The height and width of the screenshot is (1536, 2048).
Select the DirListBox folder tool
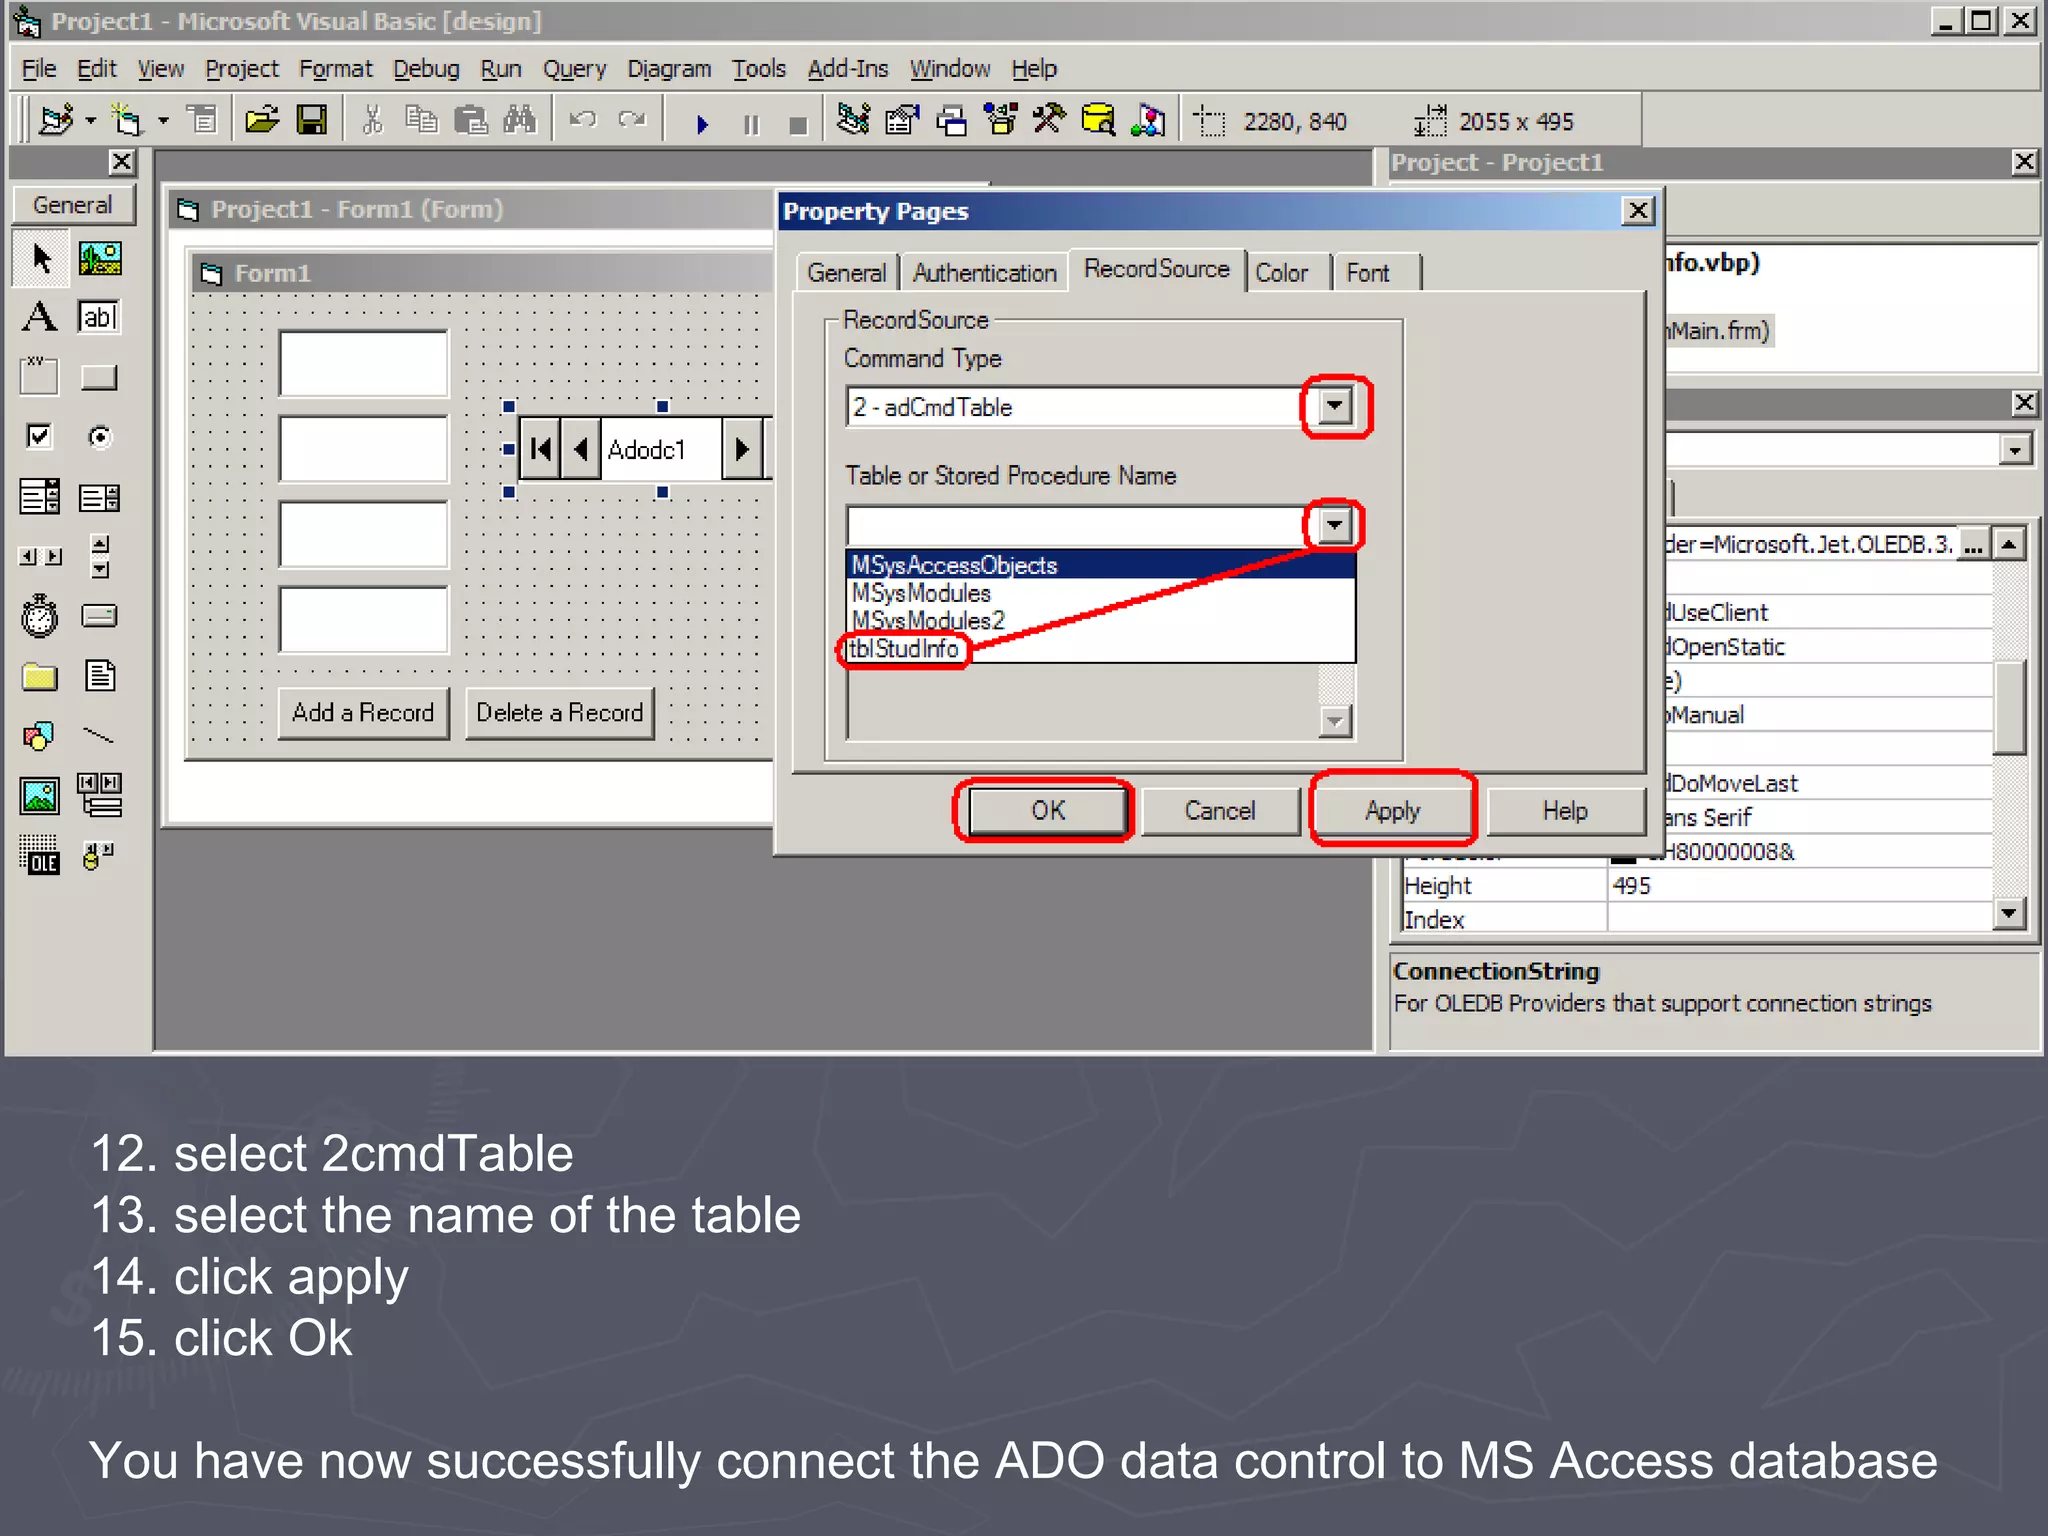[x=40, y=677]
